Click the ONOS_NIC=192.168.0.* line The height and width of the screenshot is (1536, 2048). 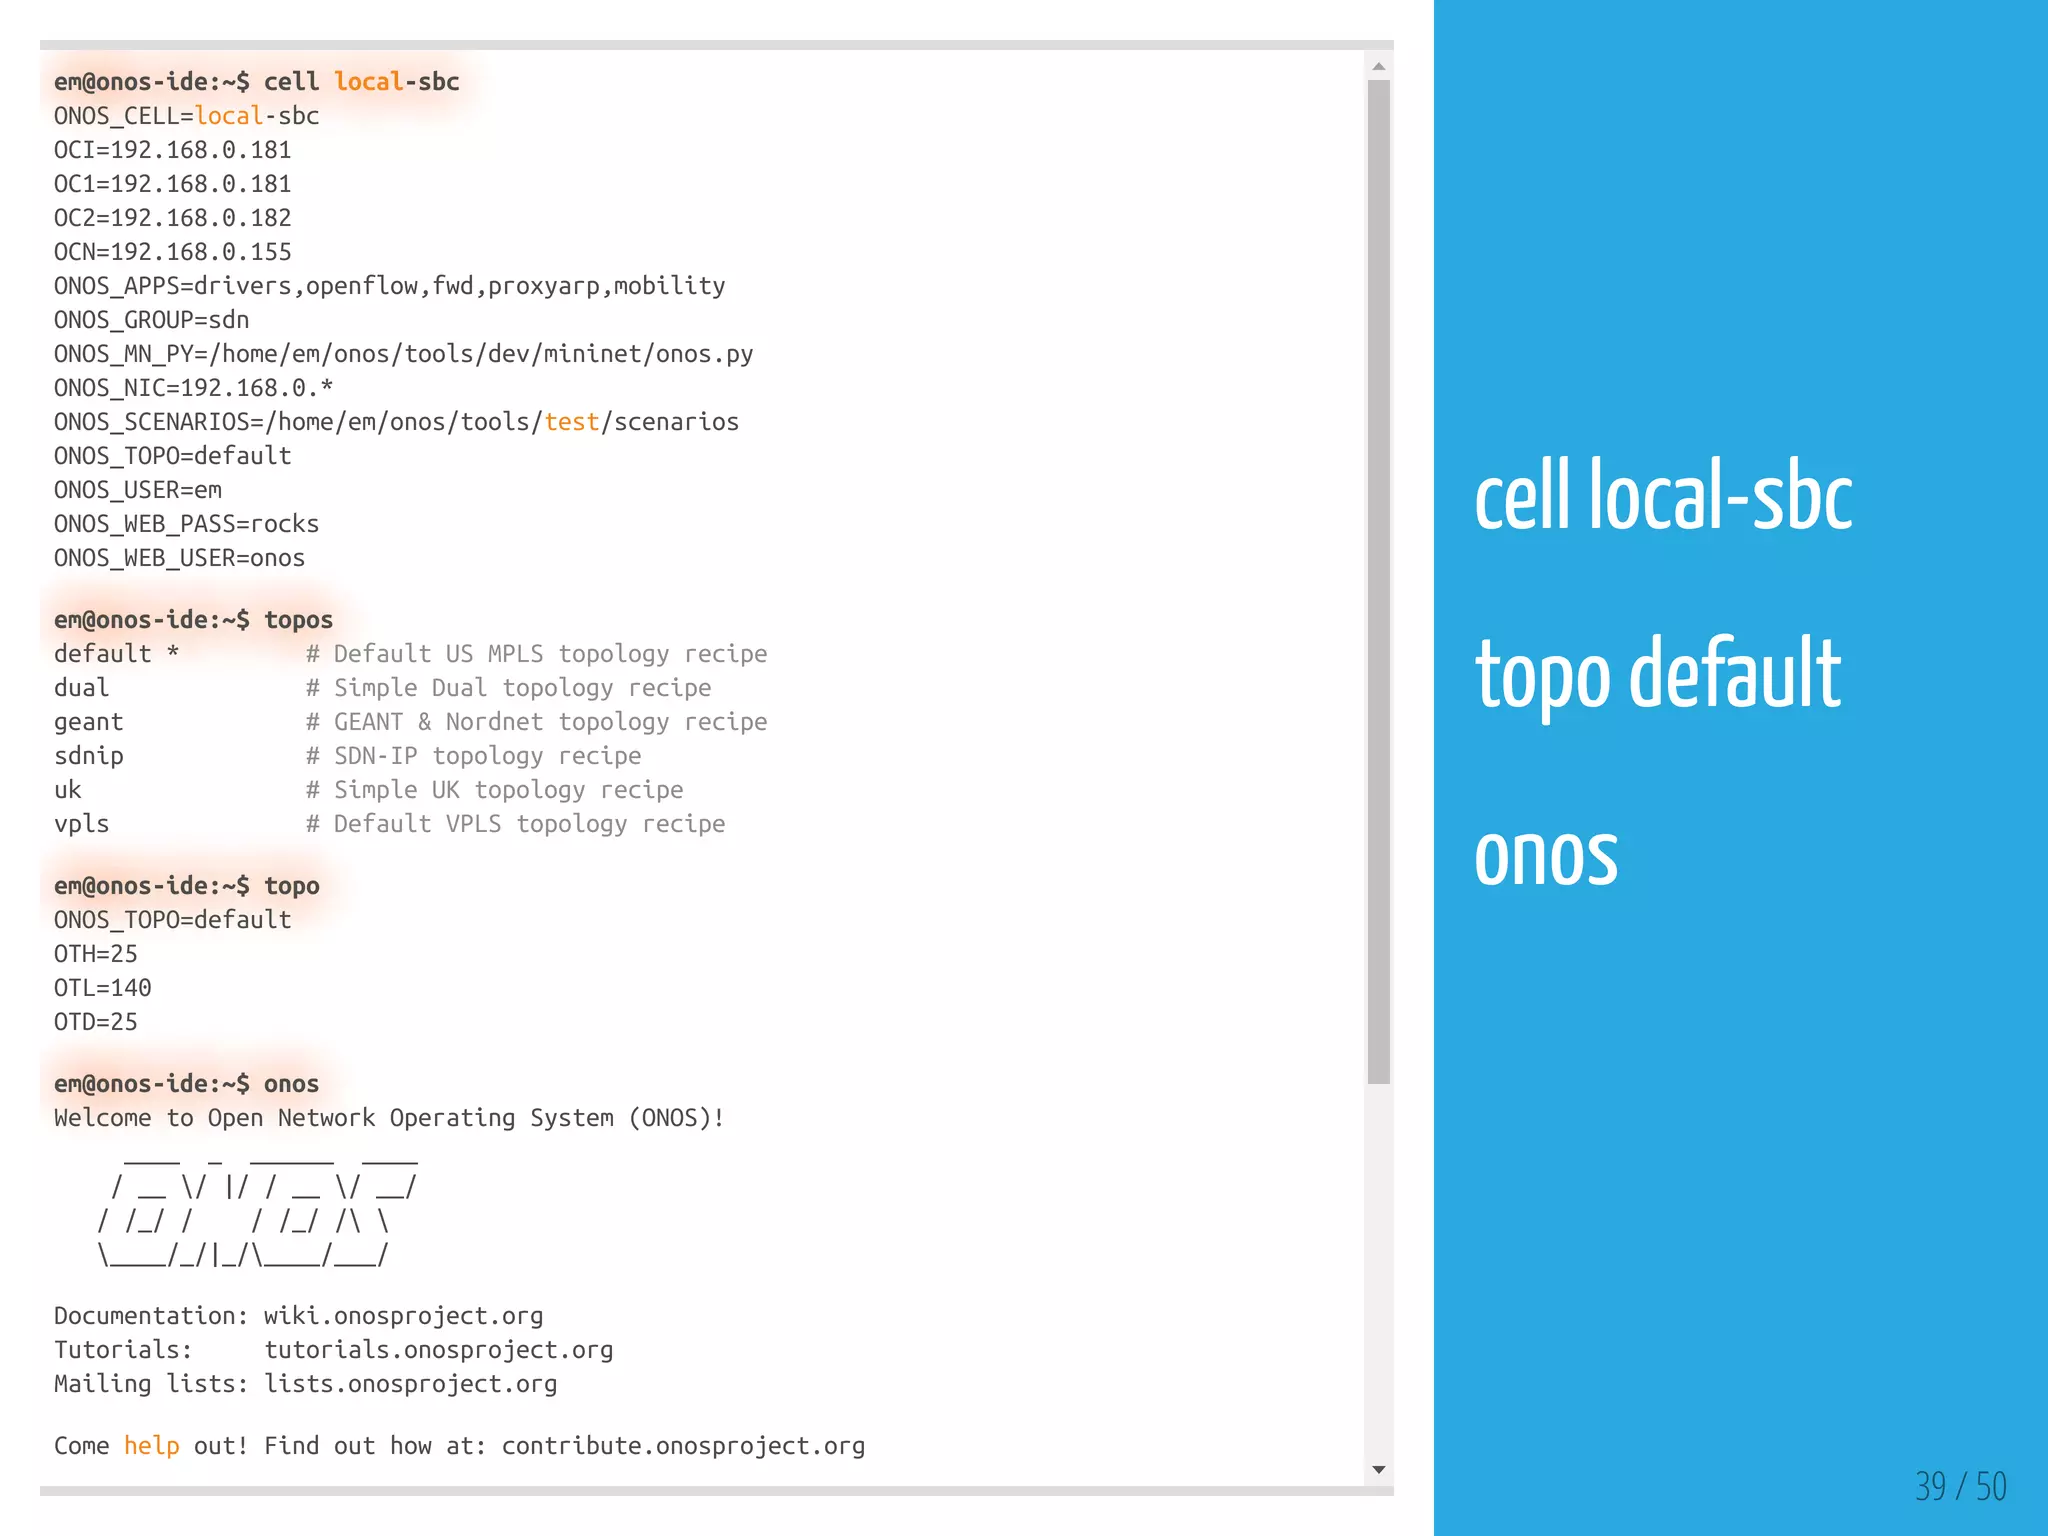pos(193,388)
